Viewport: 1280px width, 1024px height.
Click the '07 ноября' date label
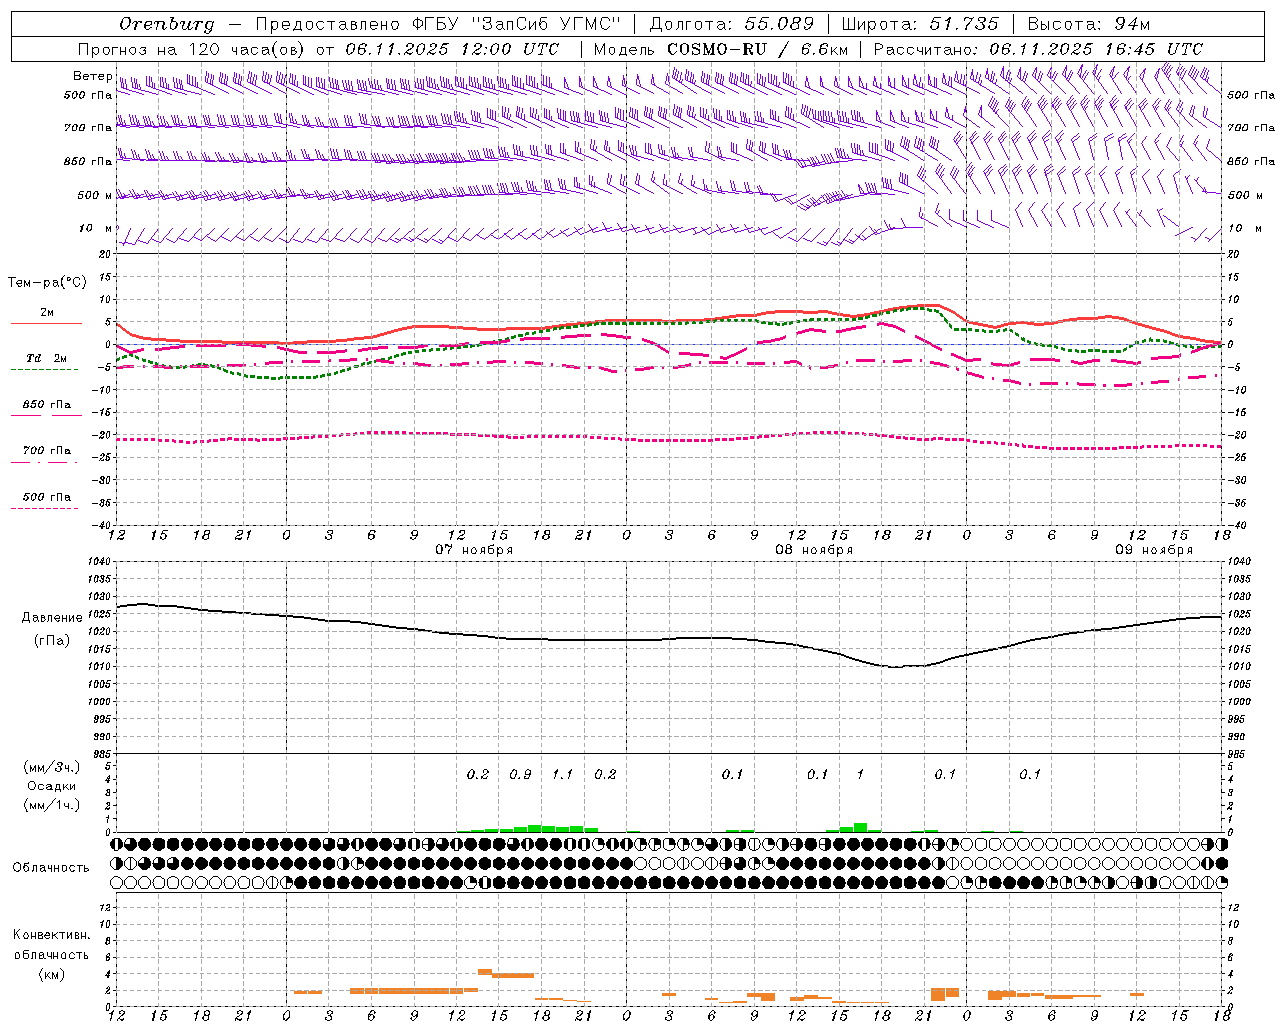coord(474,550)
